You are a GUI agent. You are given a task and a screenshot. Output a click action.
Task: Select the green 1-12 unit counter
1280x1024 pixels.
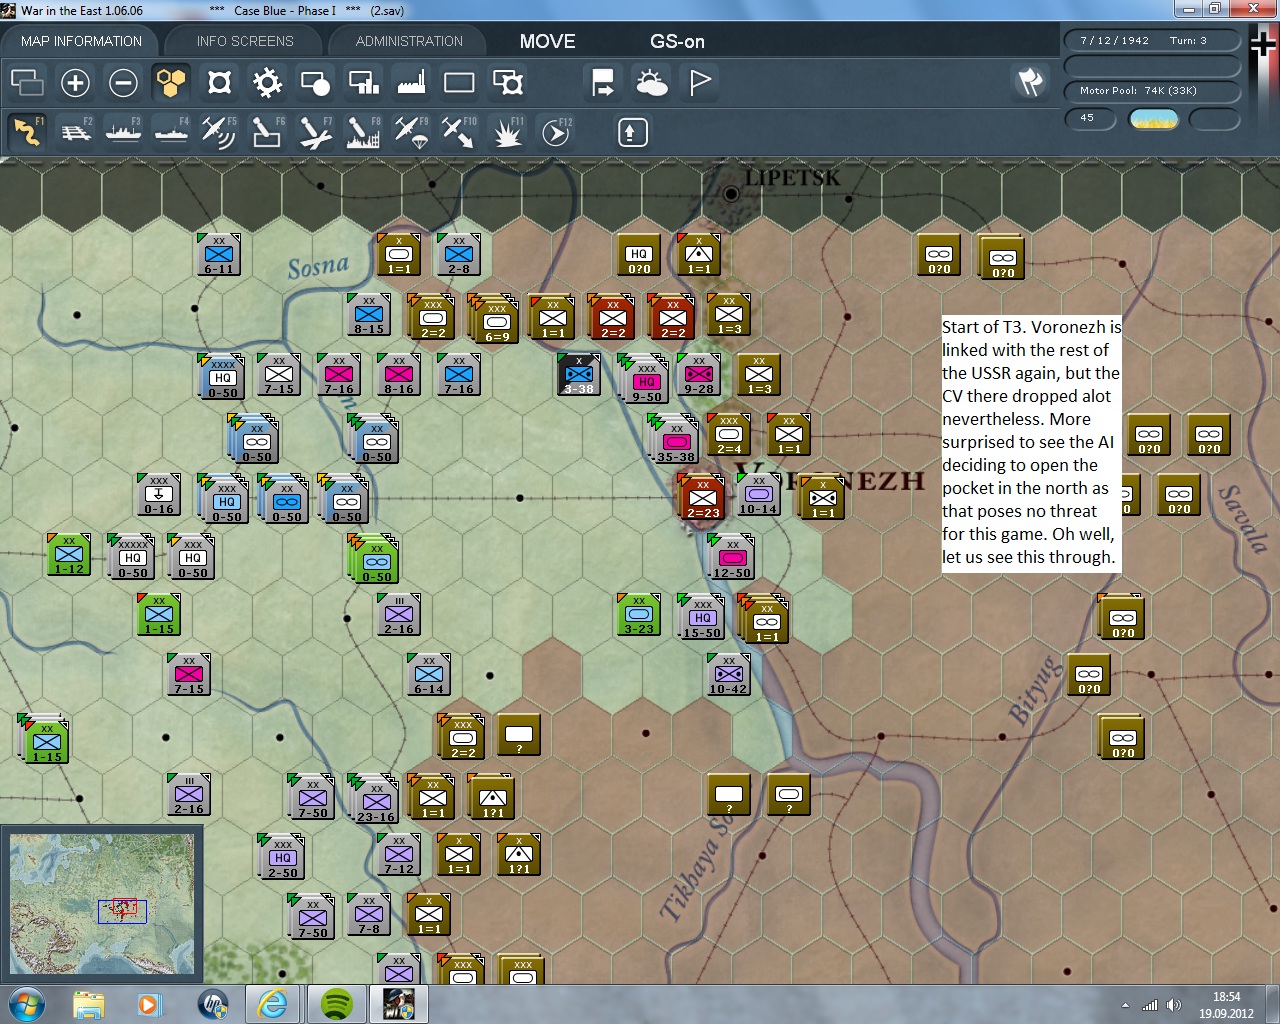(x=69, y=554)
